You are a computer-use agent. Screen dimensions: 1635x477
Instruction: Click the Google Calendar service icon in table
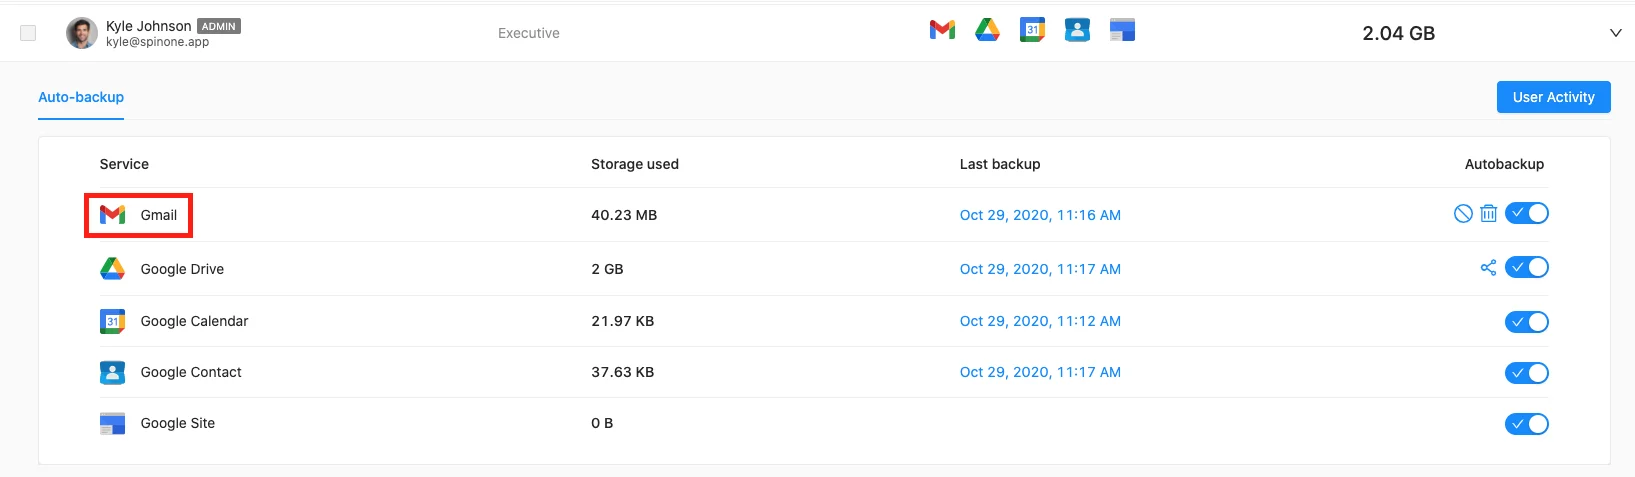112,321
